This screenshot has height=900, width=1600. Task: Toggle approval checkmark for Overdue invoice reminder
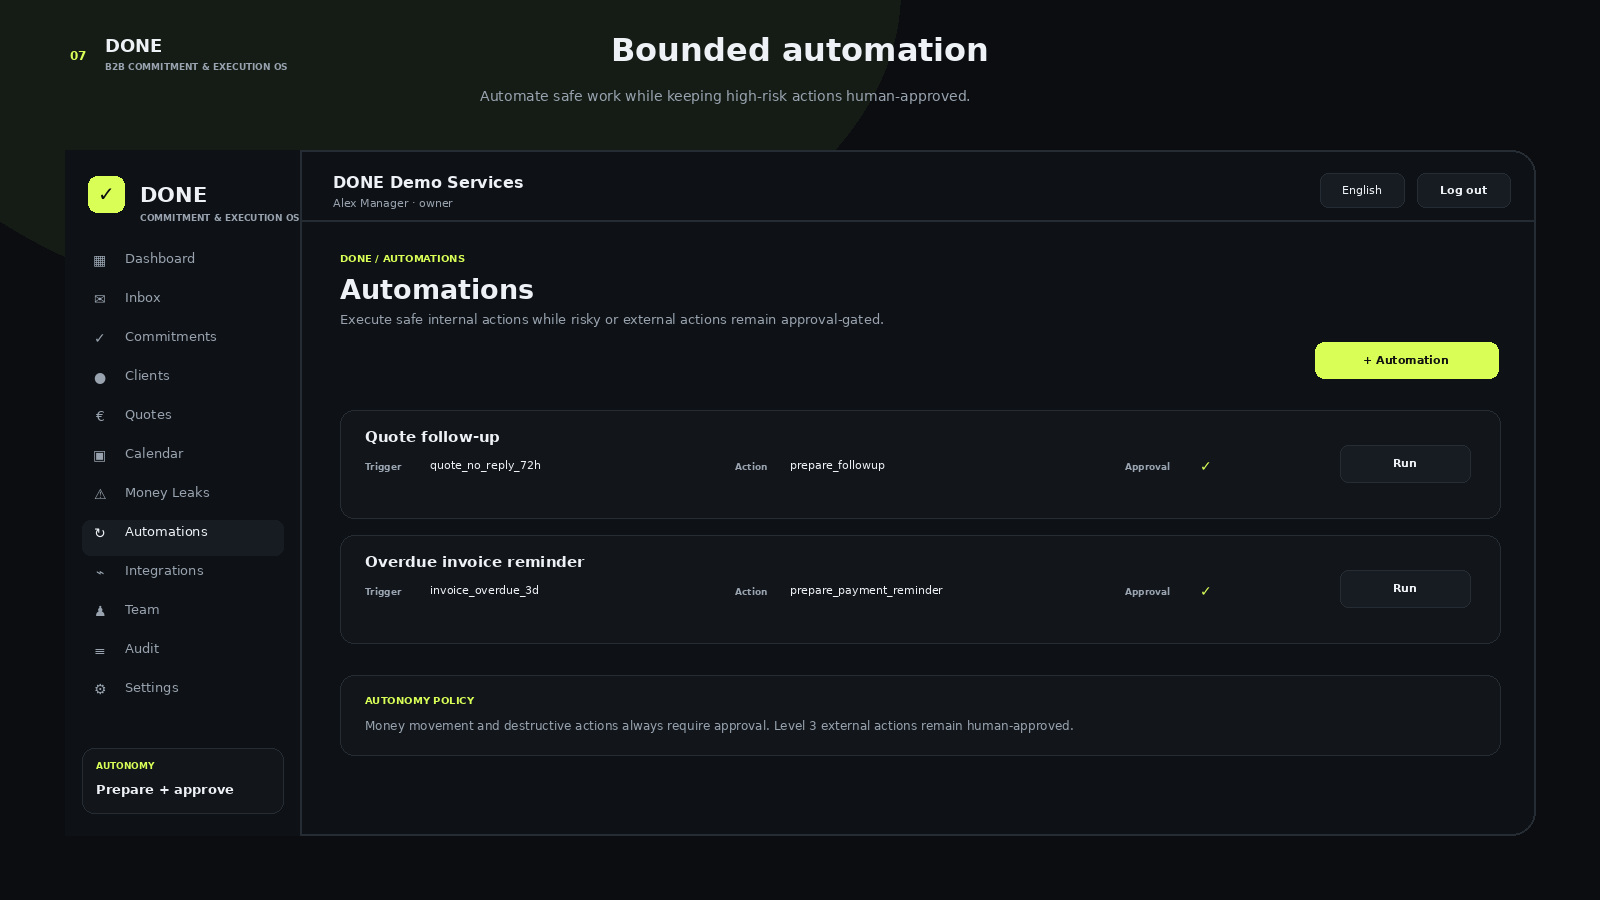(1205, 591)
